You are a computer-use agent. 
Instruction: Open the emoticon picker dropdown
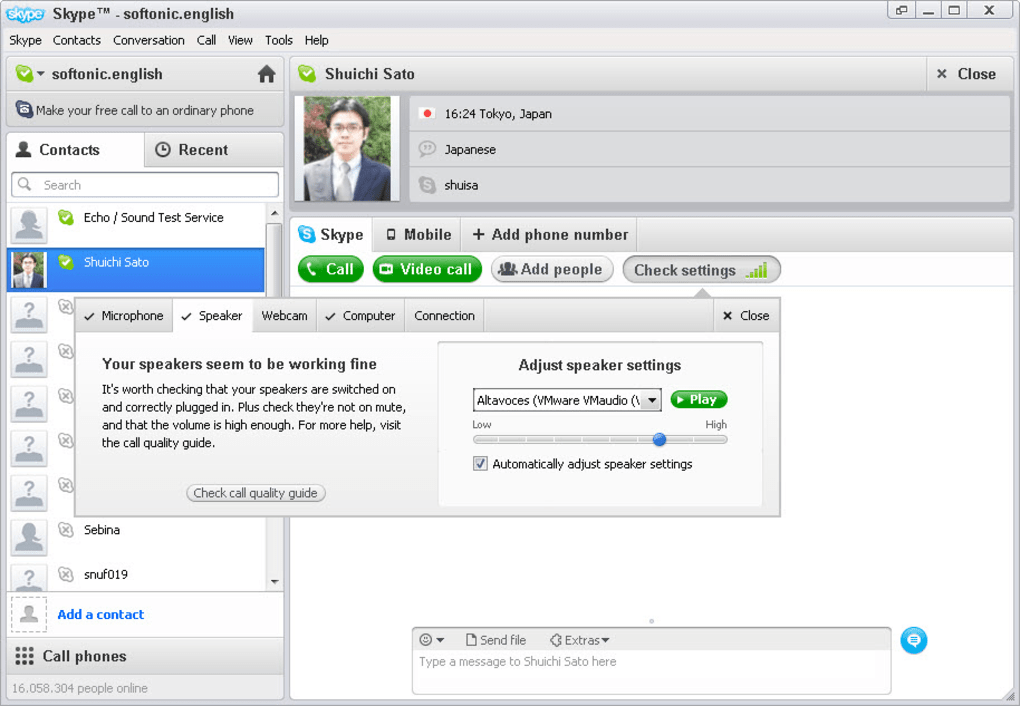click(x=431, y=640)
